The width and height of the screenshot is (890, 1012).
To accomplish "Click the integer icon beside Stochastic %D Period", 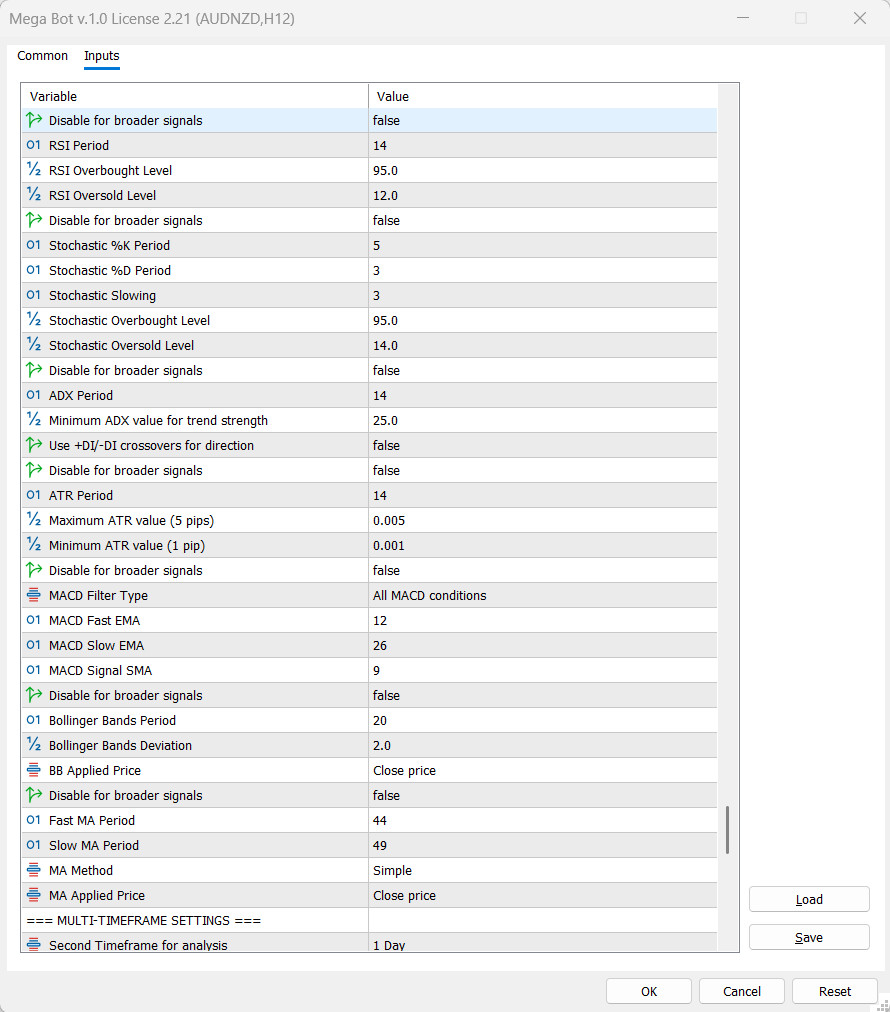I will [34, 270].
